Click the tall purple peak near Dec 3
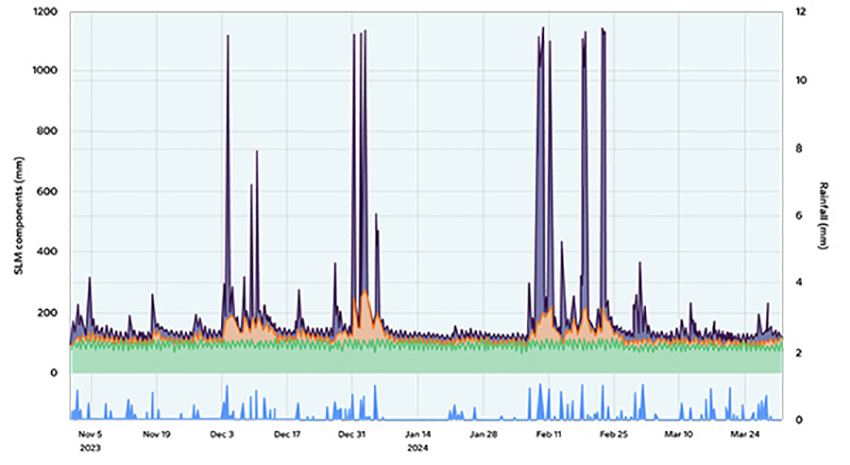The width and height of the screenshot is (850, 465). coord(228,40)
